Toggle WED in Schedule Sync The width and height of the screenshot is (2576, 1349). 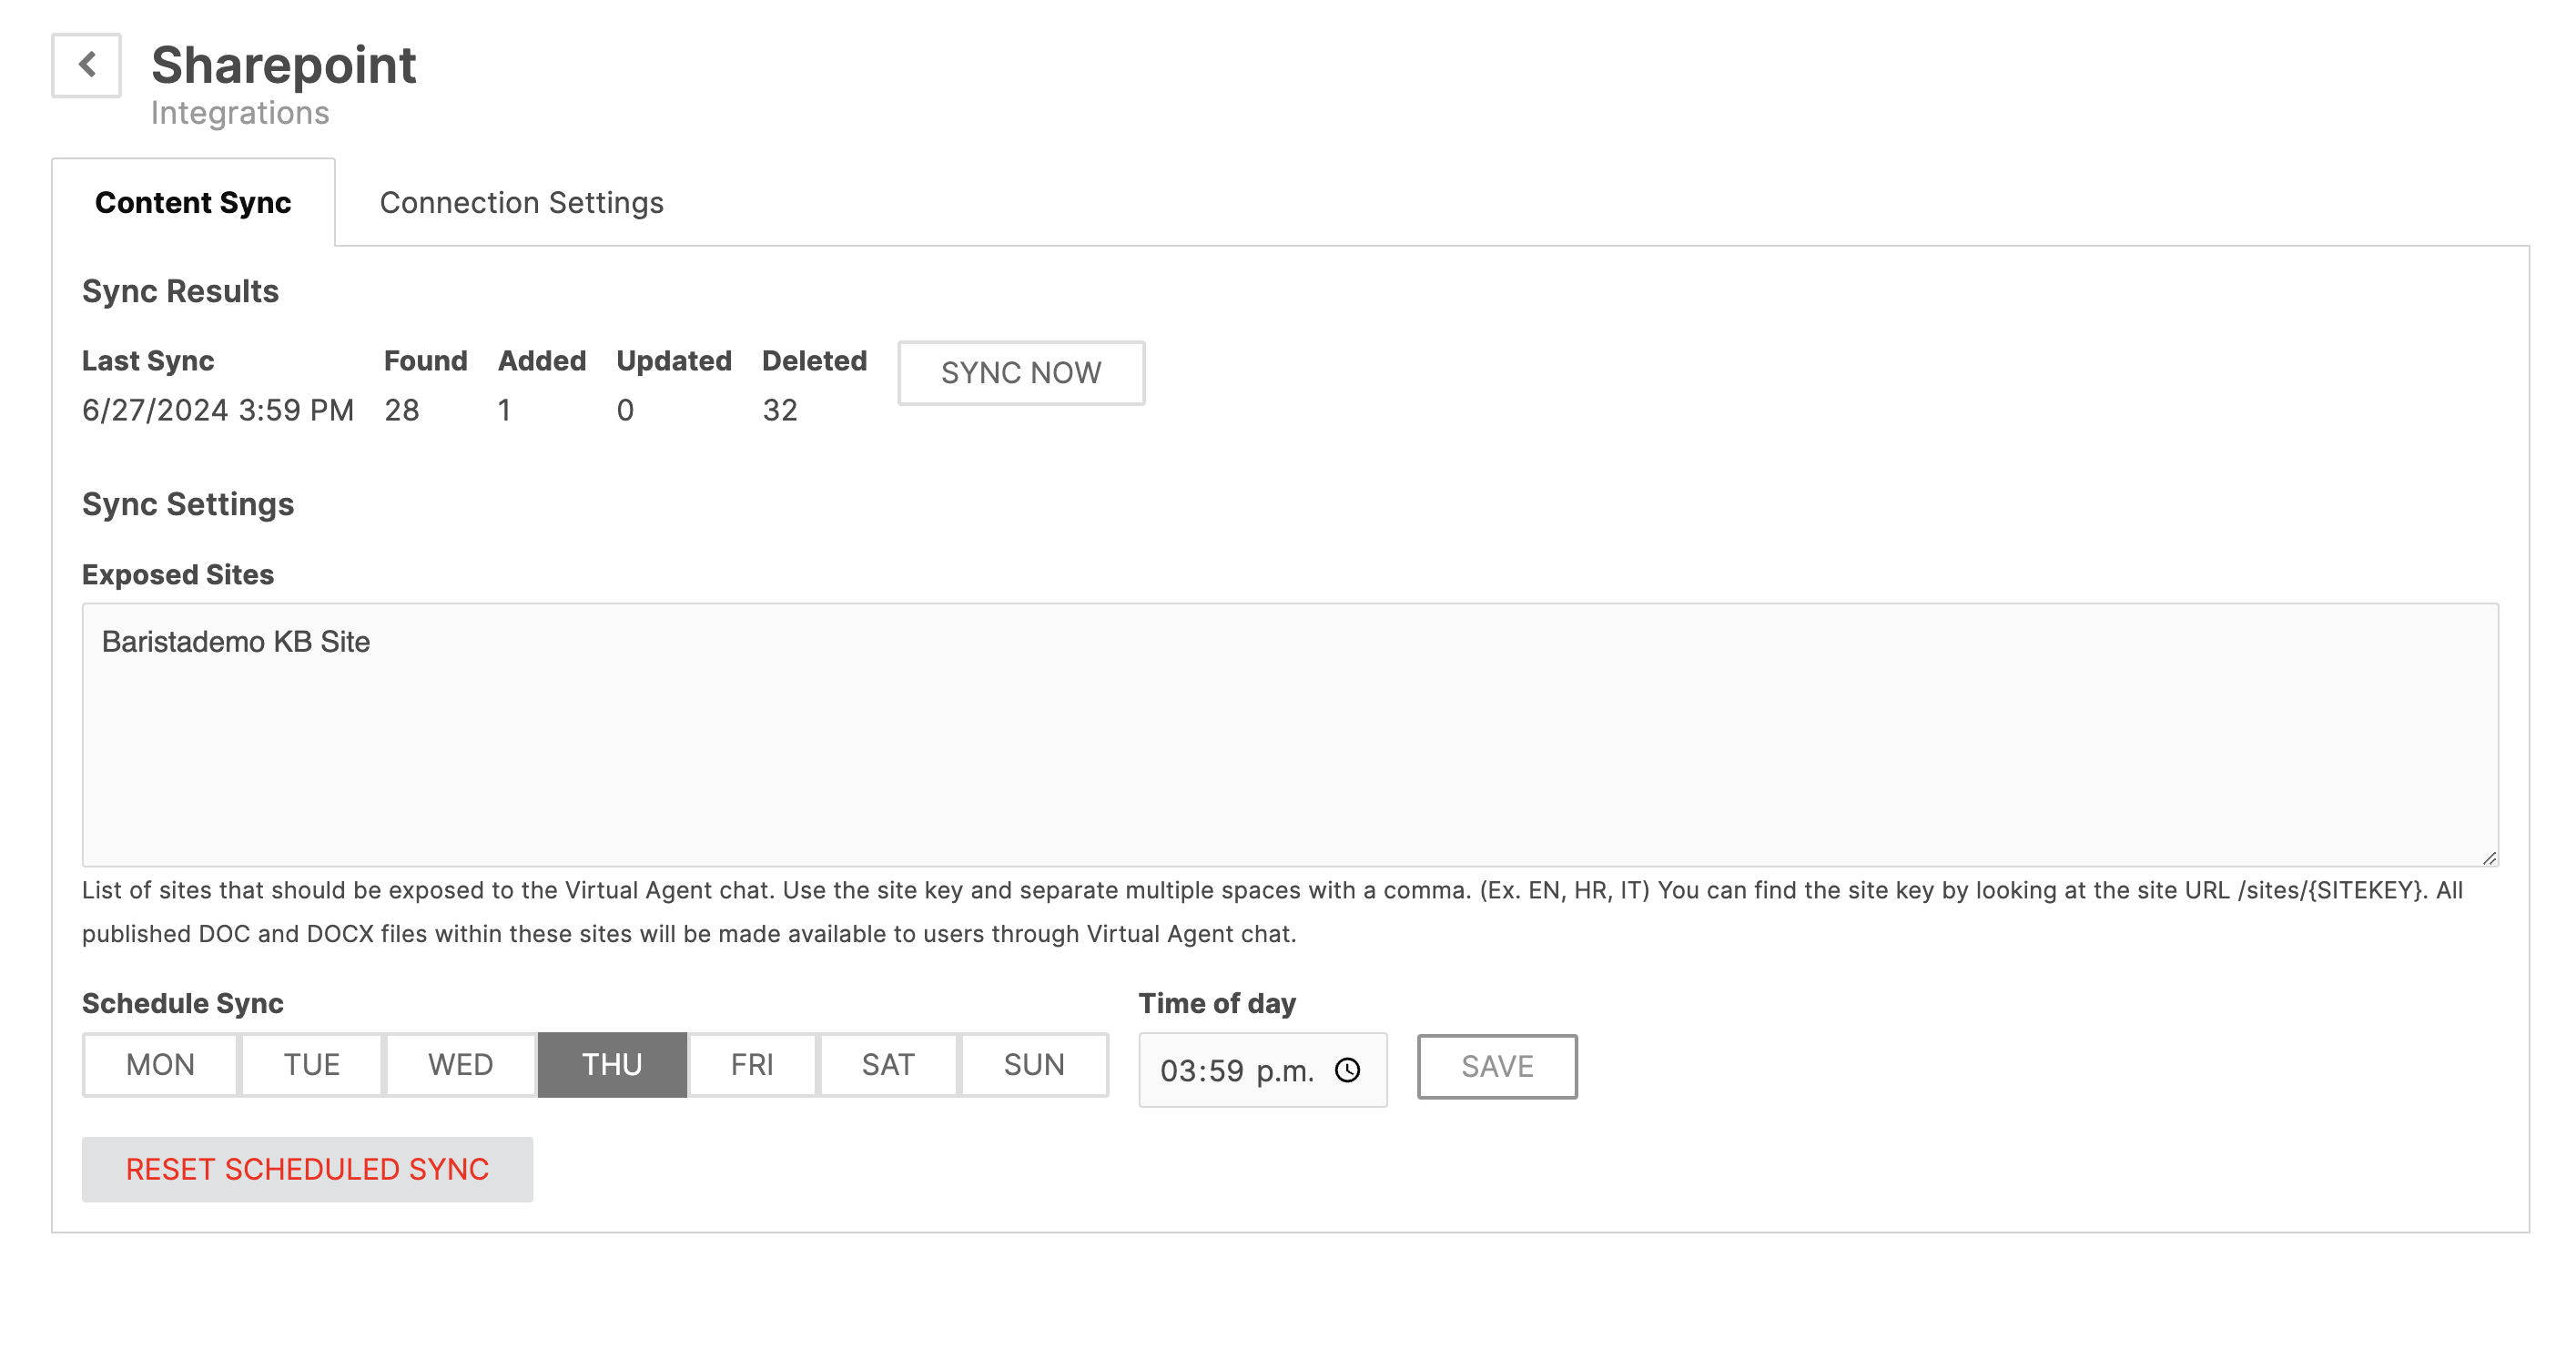(461, 1064)
